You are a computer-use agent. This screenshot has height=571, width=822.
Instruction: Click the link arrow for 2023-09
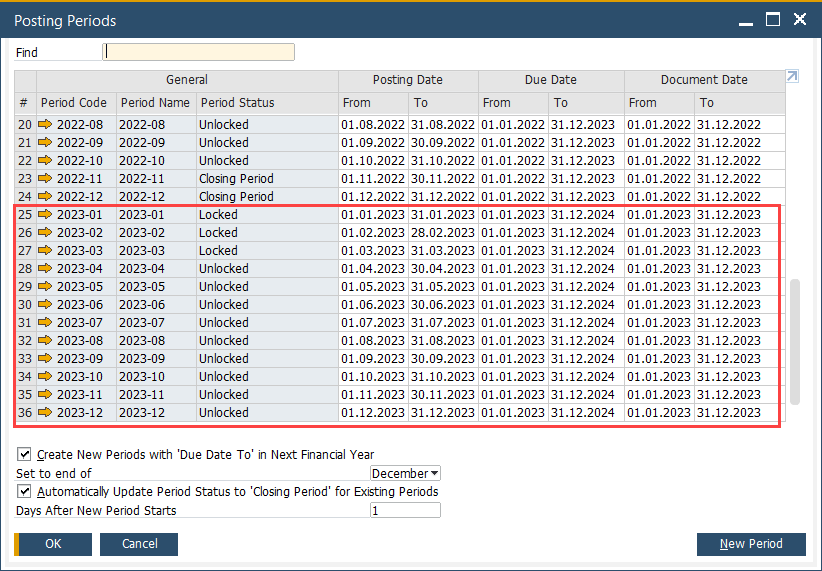pos(46,359)
